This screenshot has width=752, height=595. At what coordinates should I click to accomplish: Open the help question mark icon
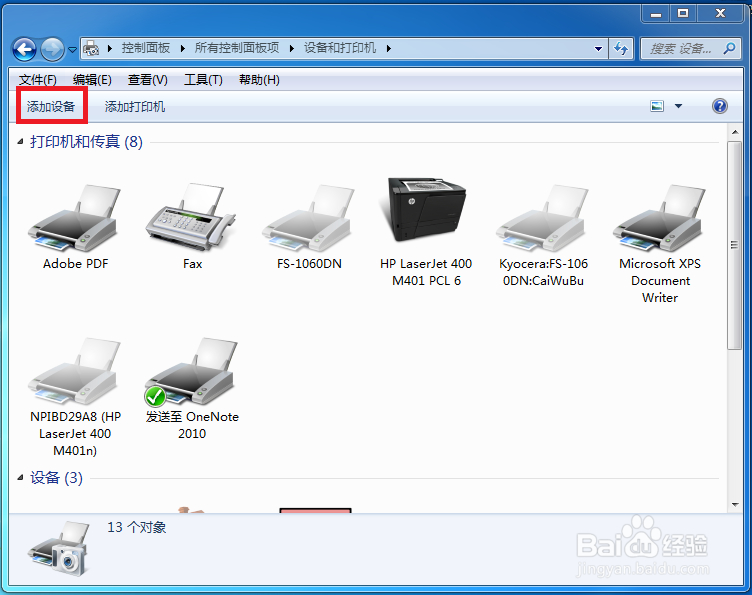[719, 106]
